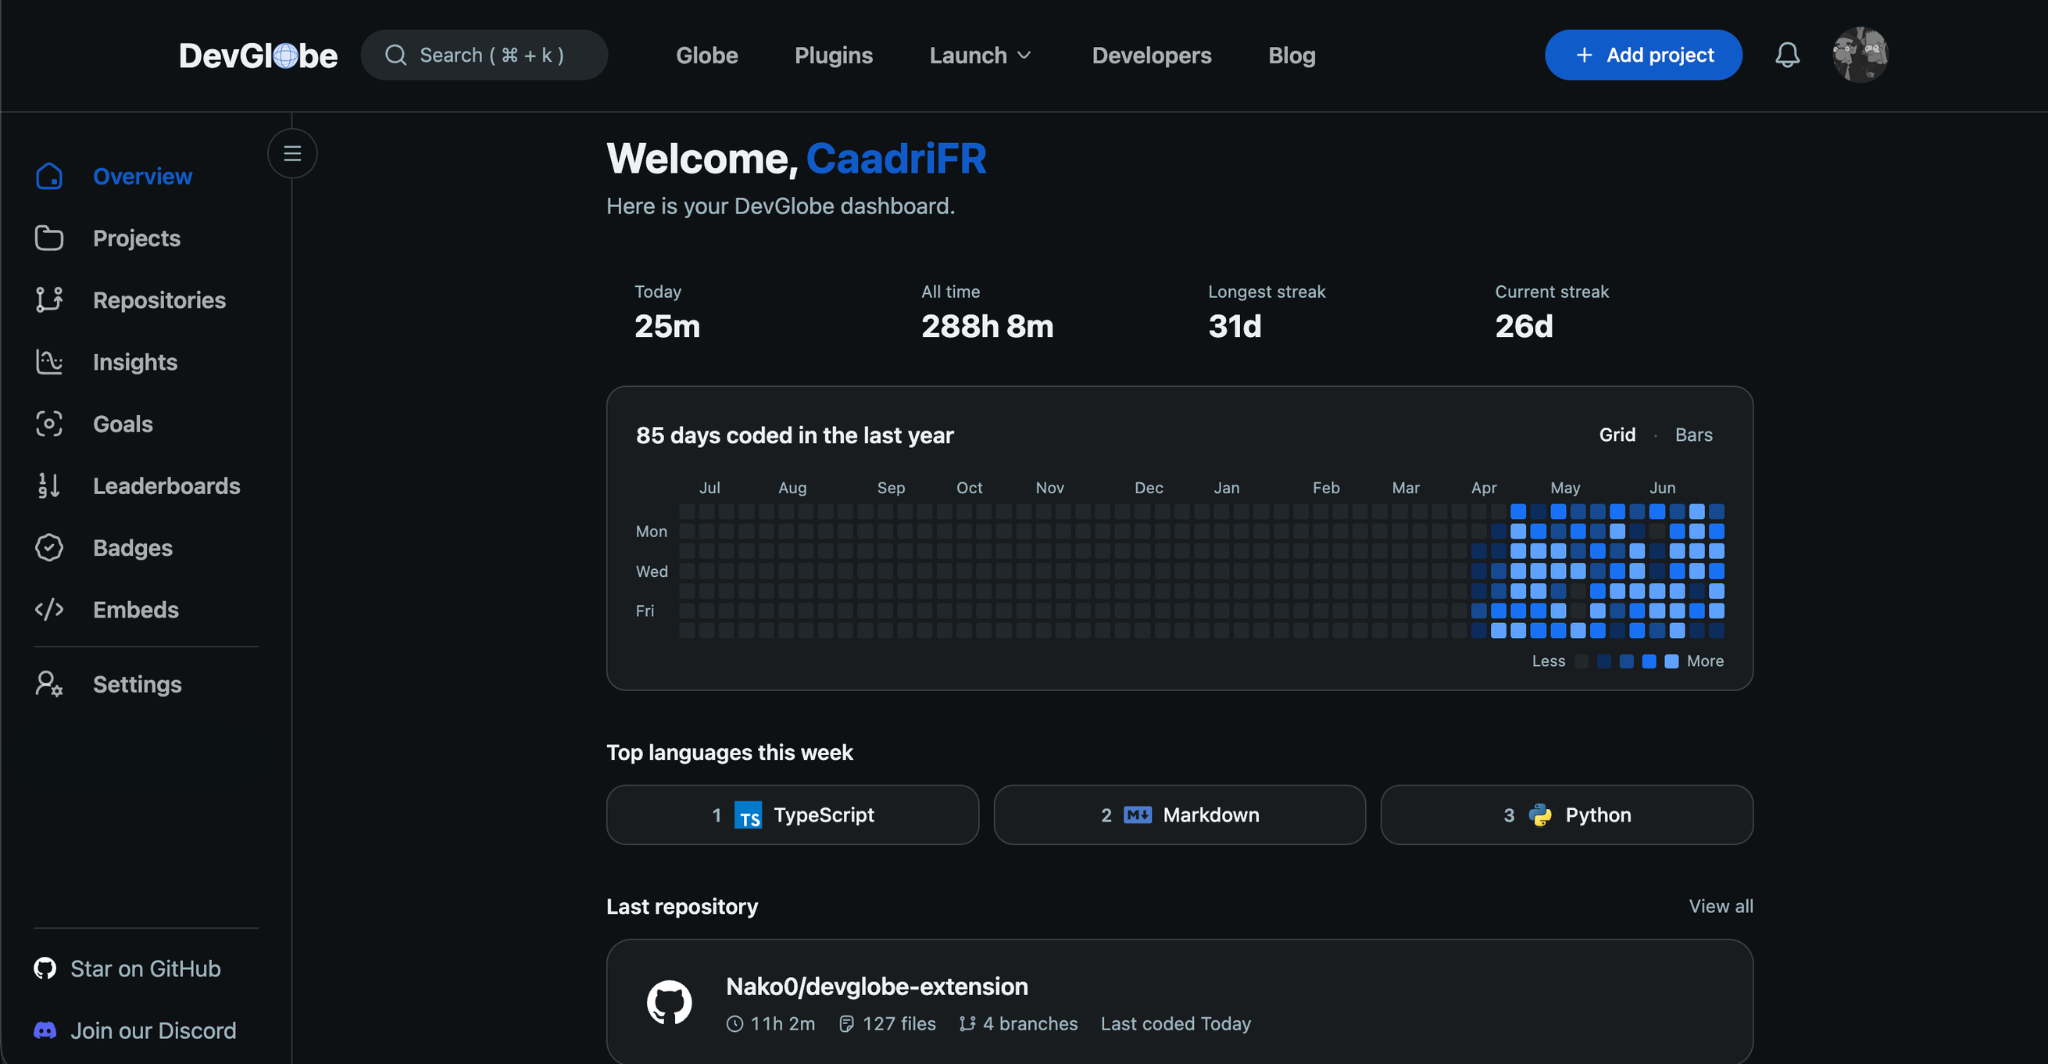Open the Developers nav item
This screenshot has width=2048, height=1064.
click(x=1152, y=55)
